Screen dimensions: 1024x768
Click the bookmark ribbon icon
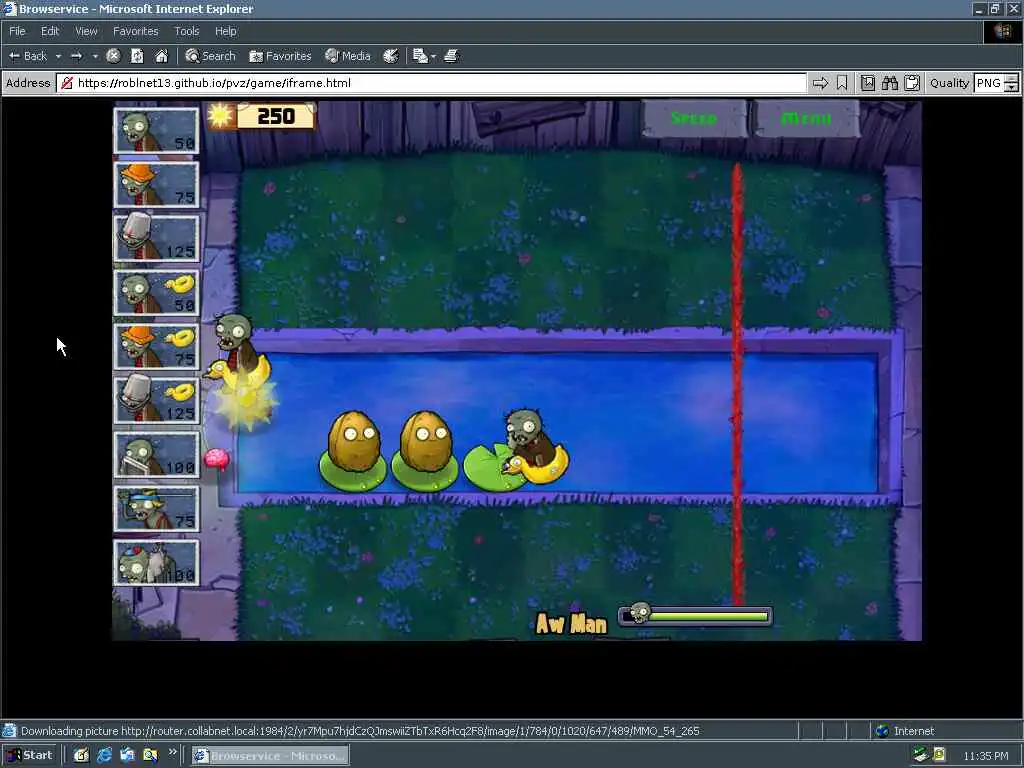pos(842,83)
